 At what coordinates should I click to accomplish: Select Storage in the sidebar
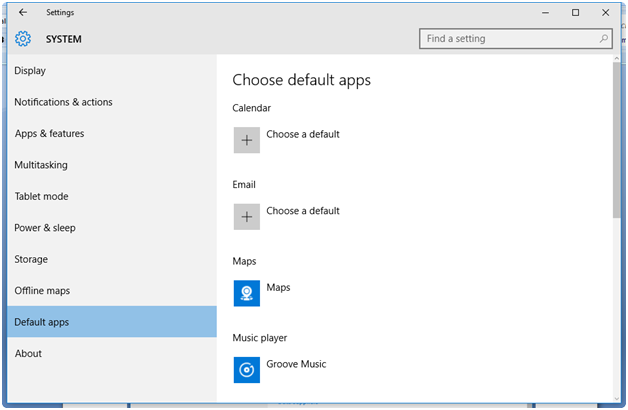click(x=31, y=259)
